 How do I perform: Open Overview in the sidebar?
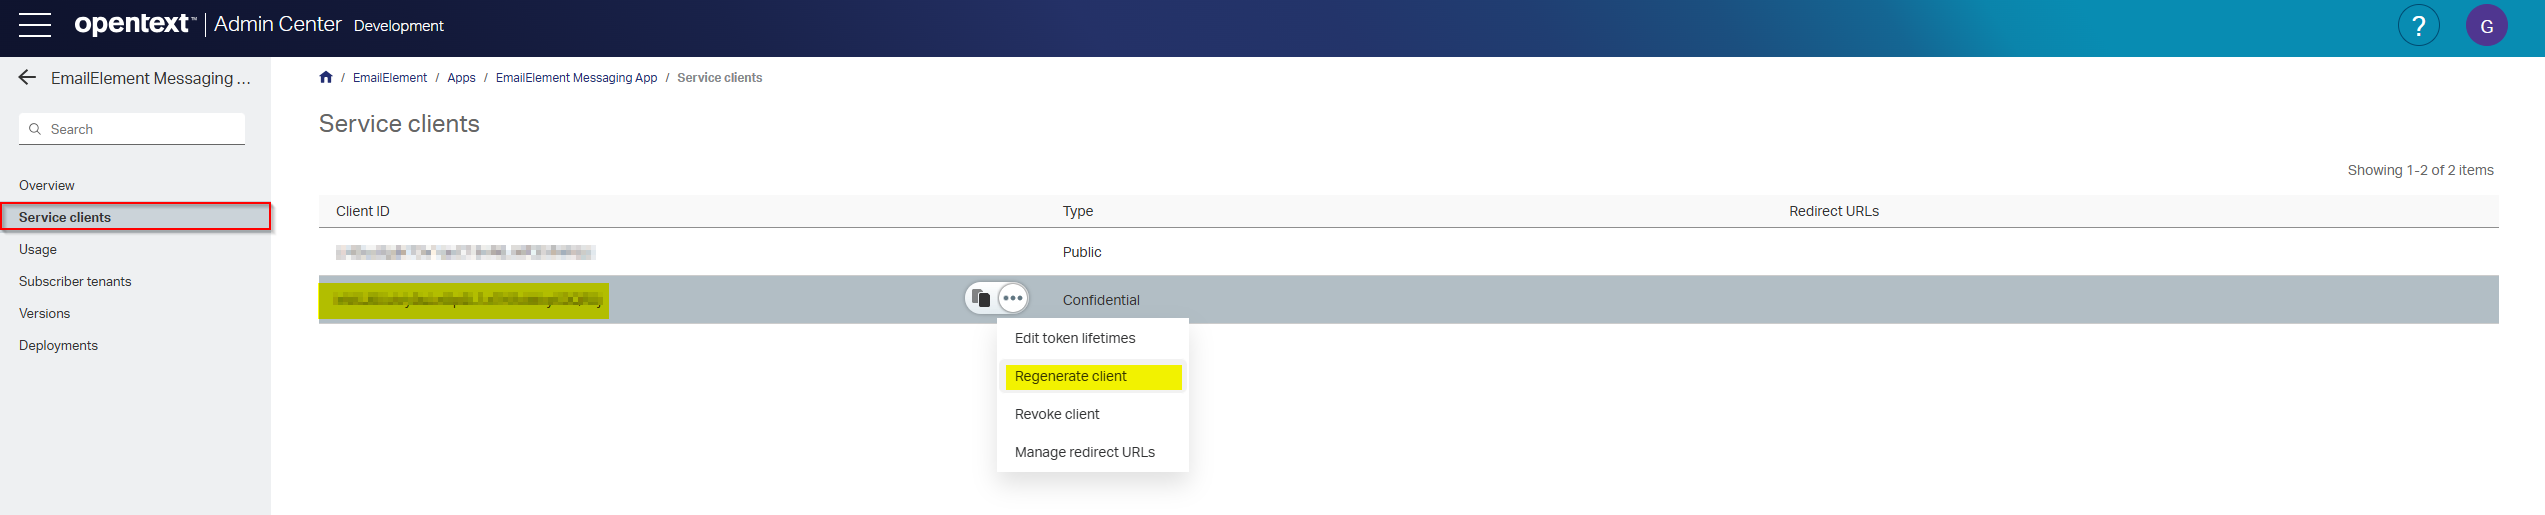pos(47,186)
